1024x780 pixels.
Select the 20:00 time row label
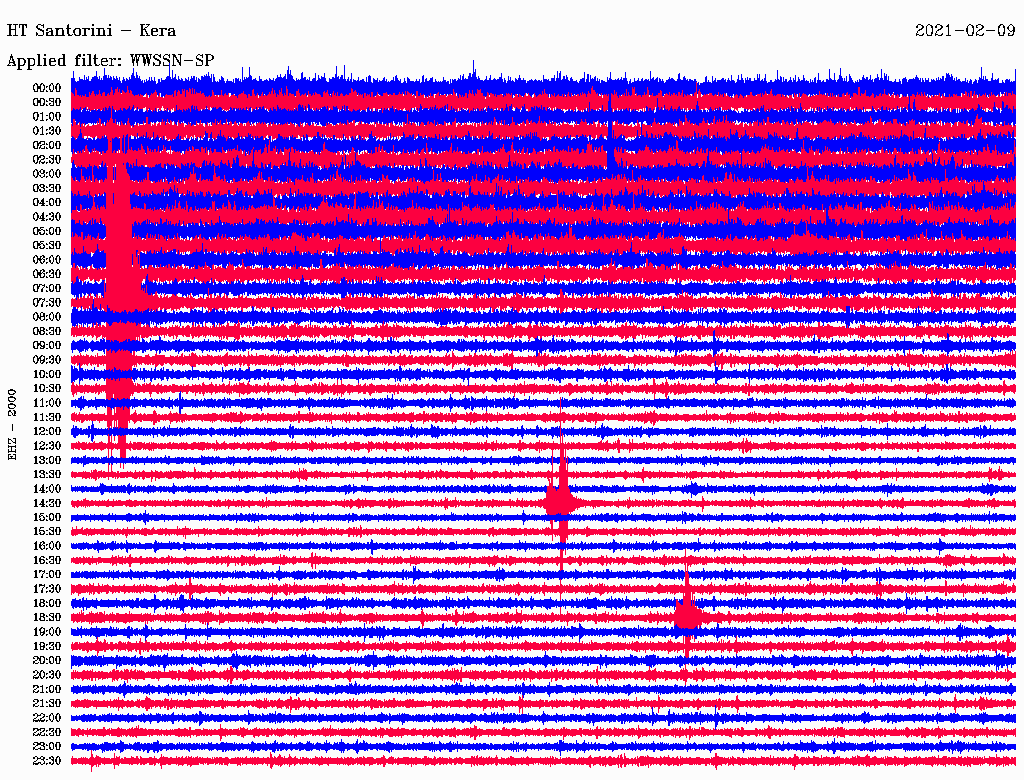[x=47, y=660]
